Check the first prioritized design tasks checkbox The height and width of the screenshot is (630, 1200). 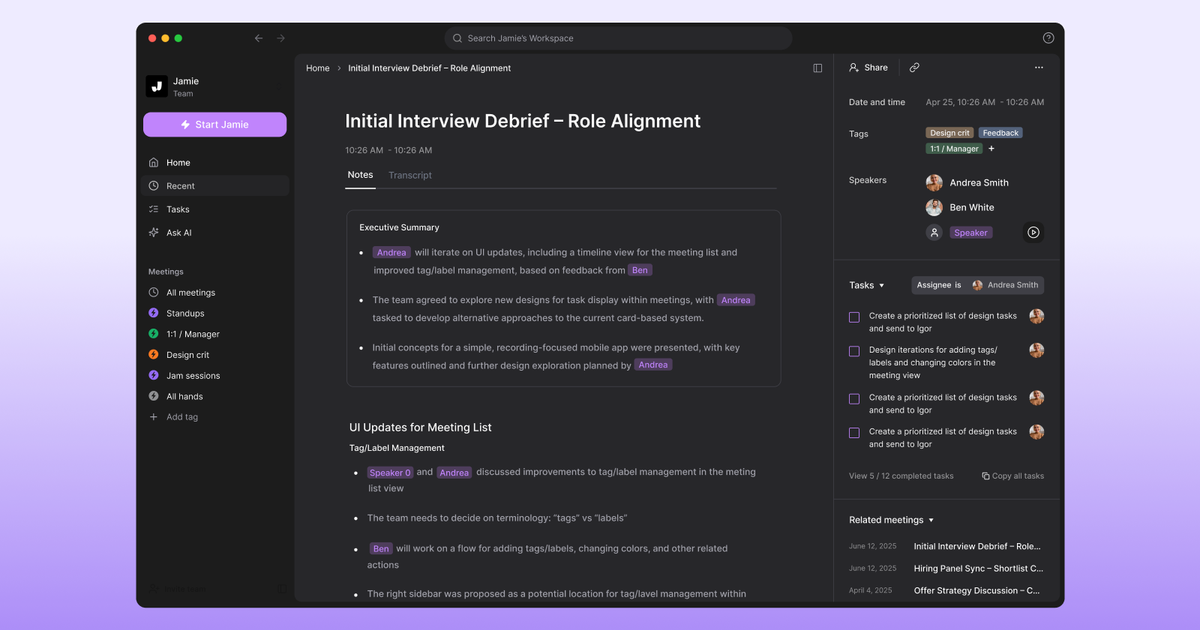(854, 317)
